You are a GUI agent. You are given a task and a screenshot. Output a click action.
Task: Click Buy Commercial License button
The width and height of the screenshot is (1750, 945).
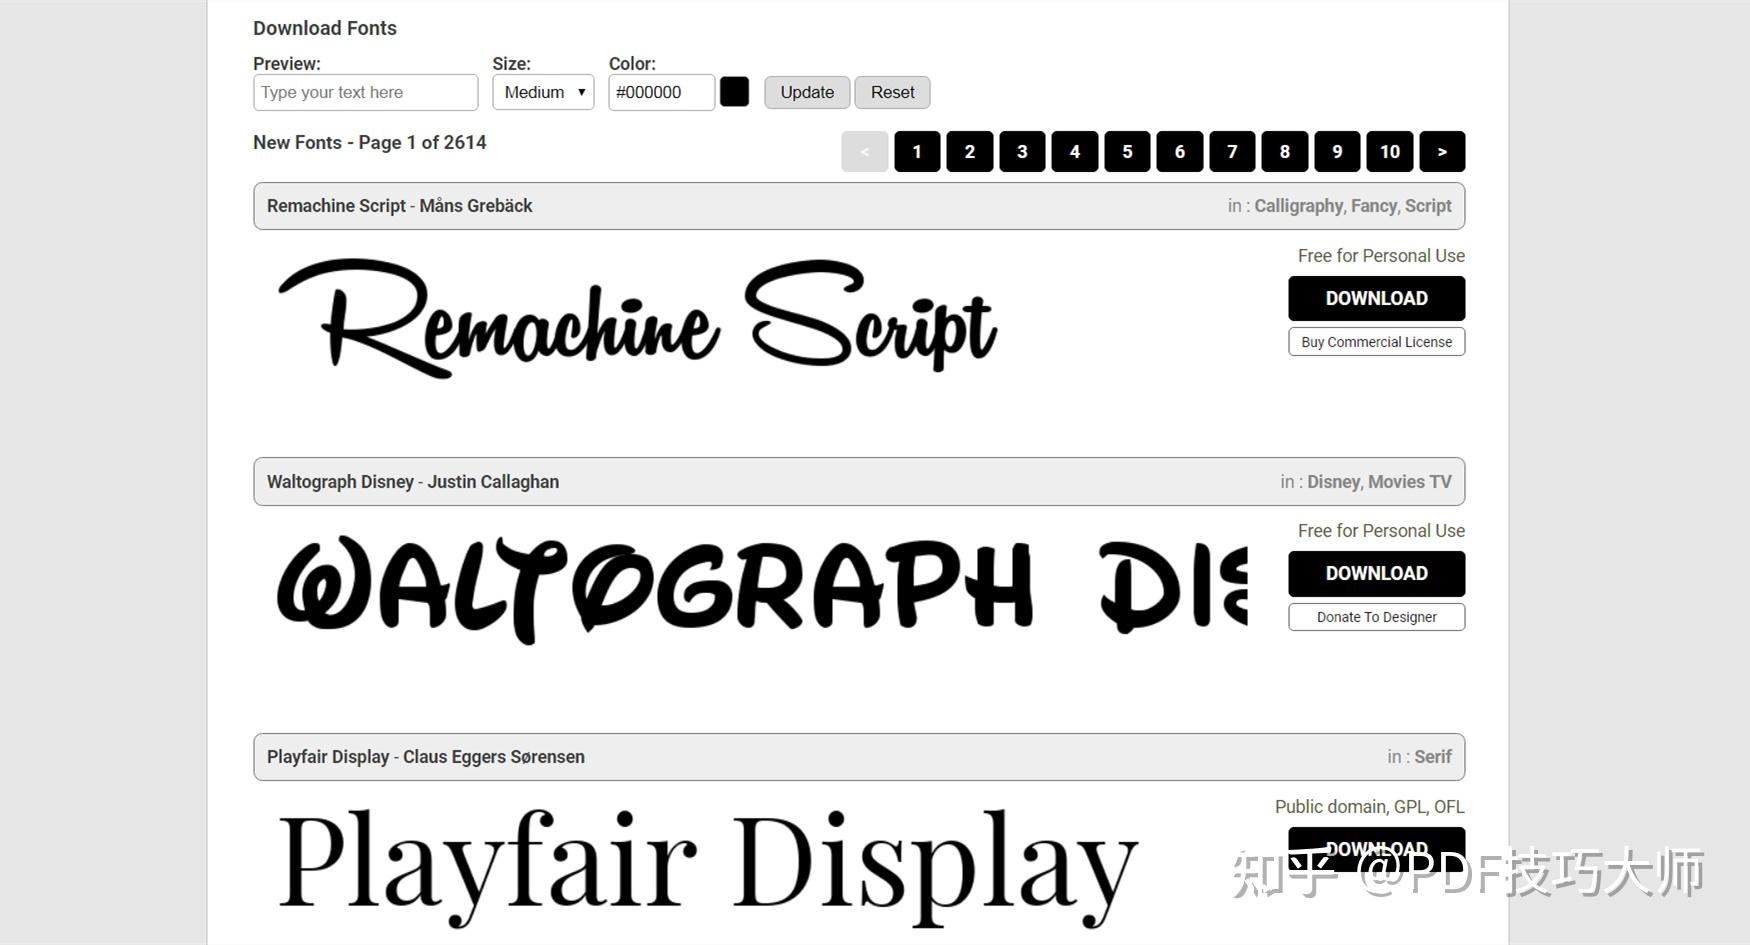pyautogui.click(x=1376, y=342)
